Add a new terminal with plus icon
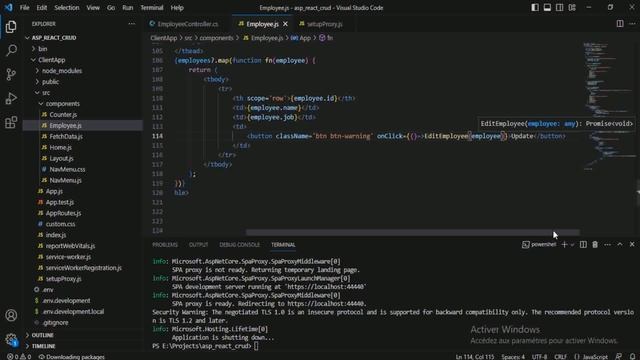 click(x=564, y=244)
